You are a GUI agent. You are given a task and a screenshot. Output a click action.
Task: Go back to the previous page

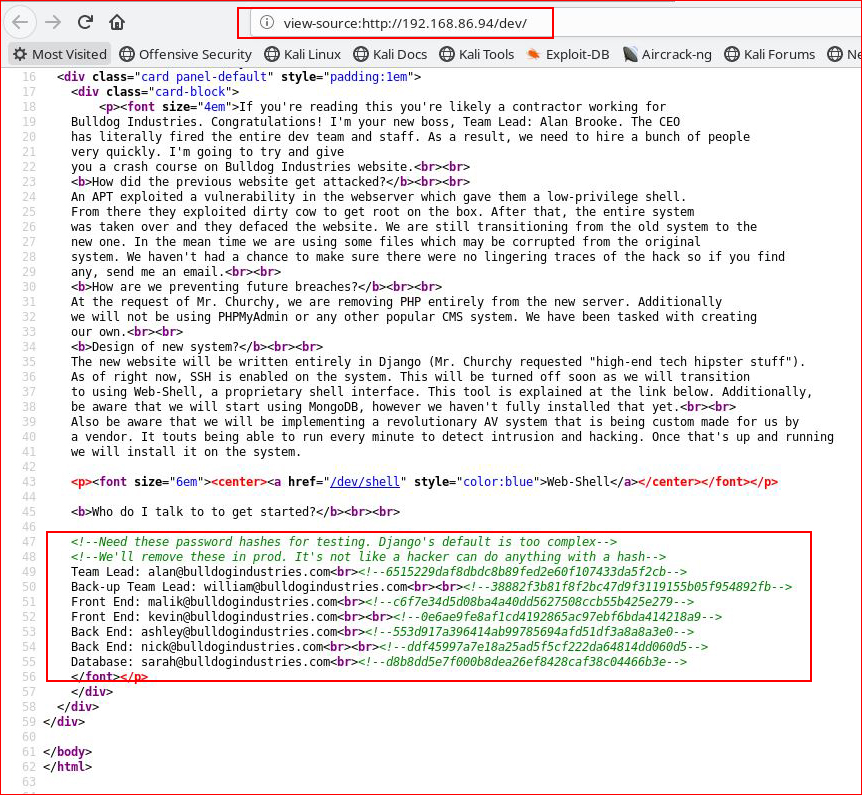[20, 23]
